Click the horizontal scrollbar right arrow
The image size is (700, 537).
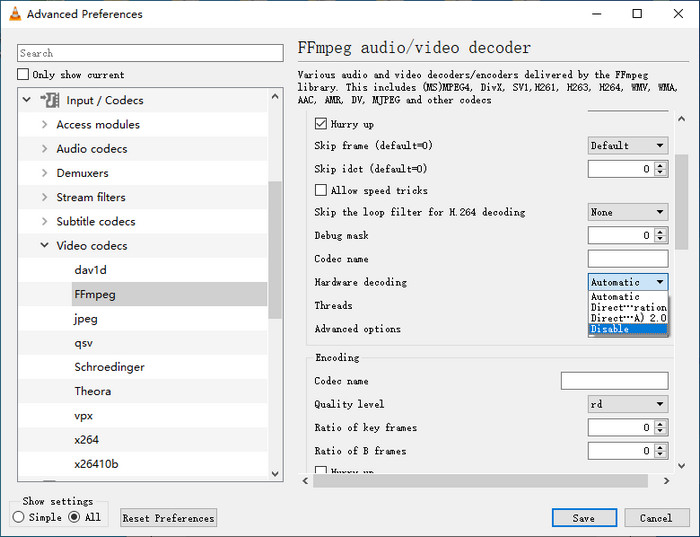tap(666, 481)
